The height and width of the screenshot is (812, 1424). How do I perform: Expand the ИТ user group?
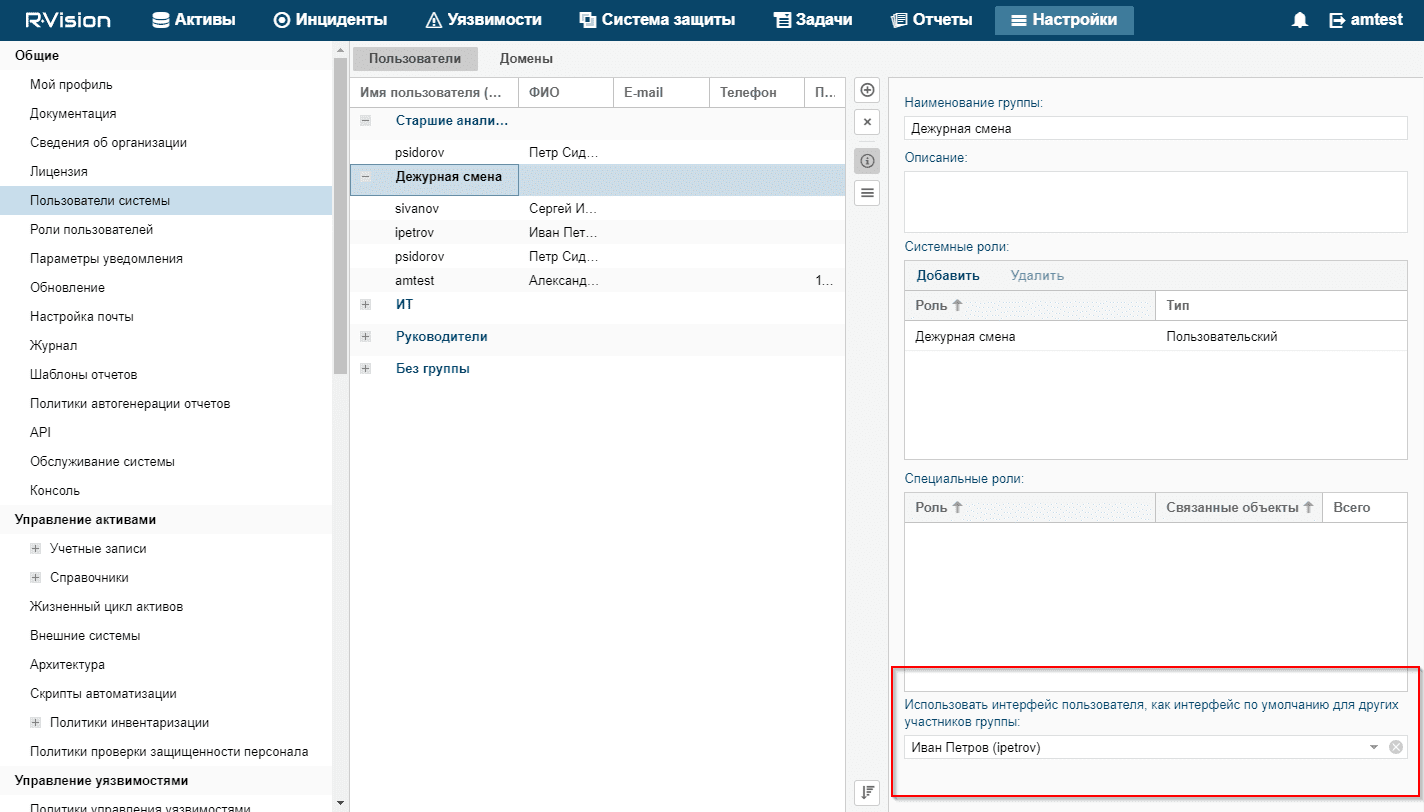pos(365,305)
